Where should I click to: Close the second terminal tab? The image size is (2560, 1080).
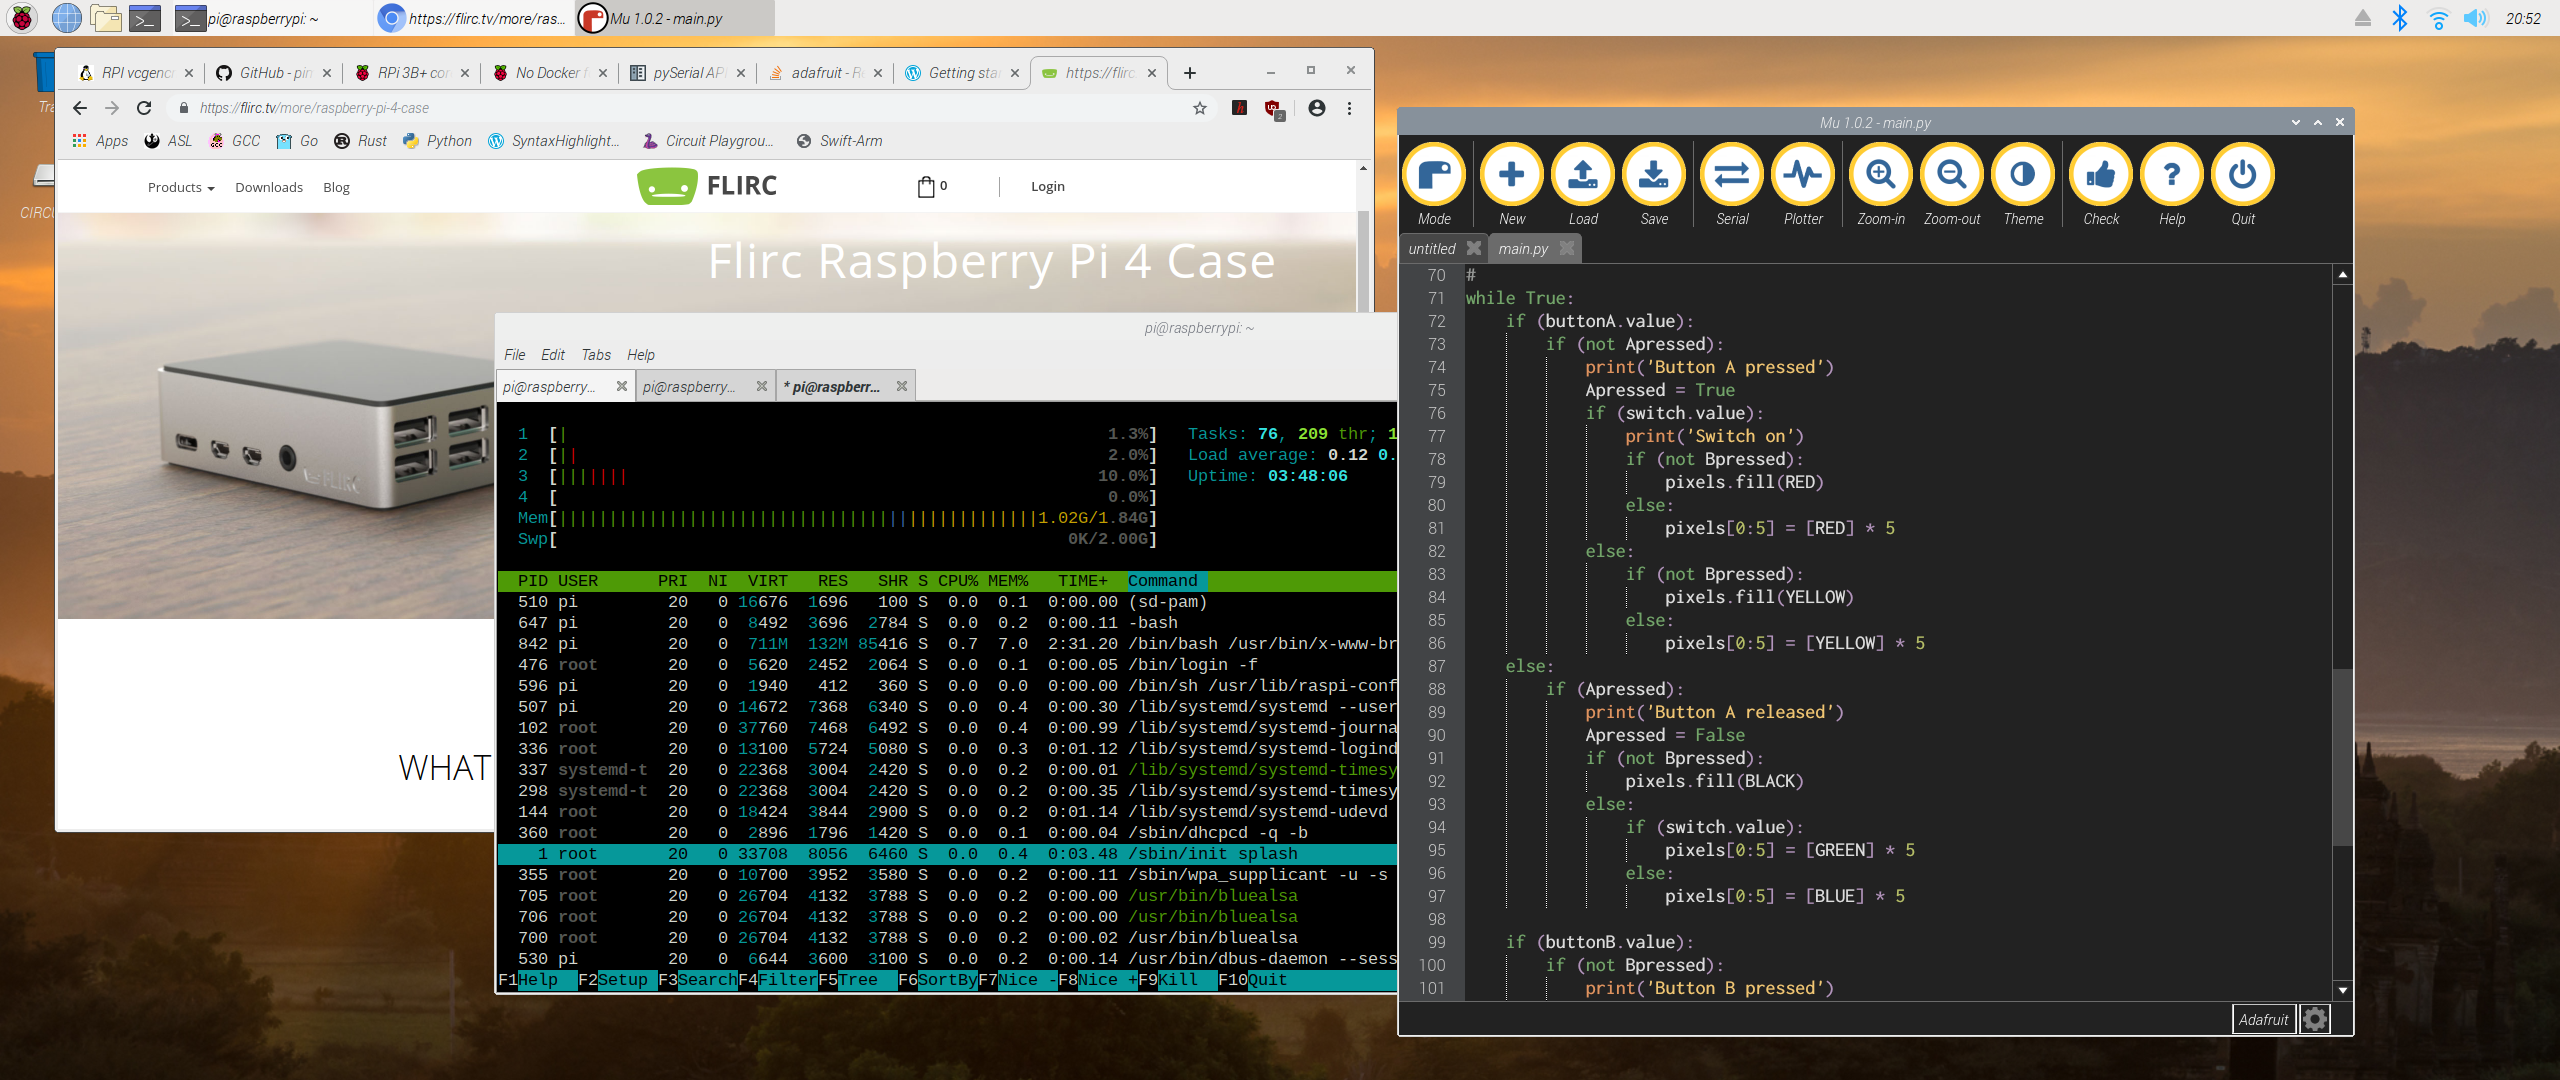click(762, 386)
